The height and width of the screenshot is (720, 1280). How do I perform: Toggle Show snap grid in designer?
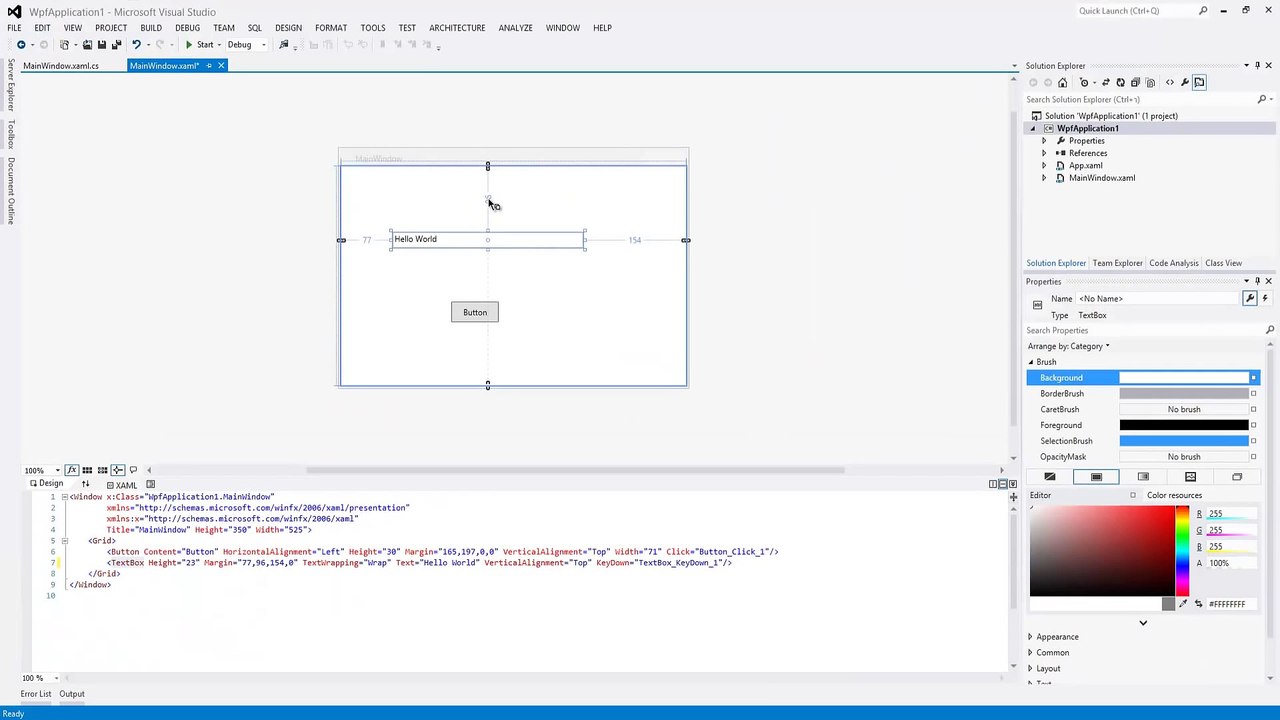(x=87, y=470)
